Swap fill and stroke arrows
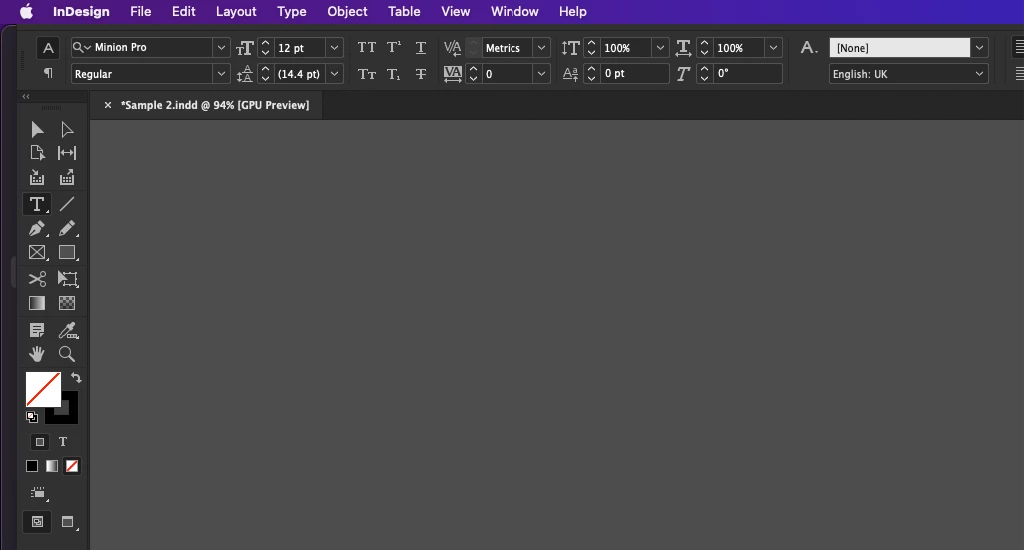The height and width of the screenshot is (550, 1024). tap(76, 378)
